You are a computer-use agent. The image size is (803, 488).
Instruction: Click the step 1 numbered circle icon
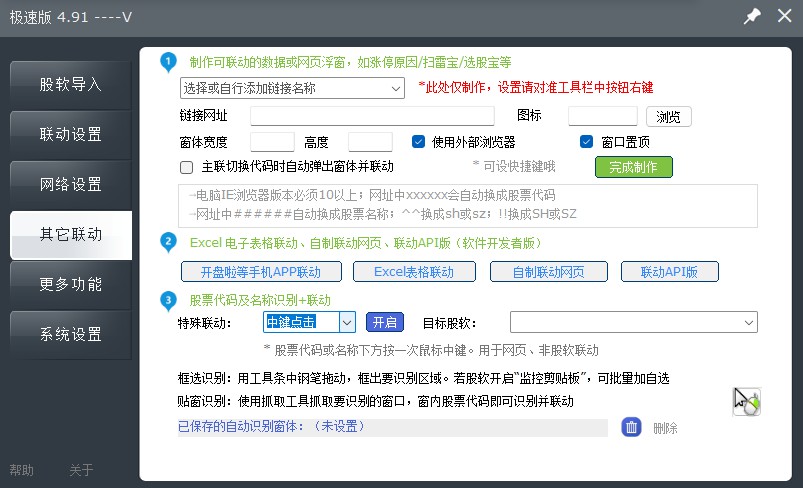click(x=168, y=62)
